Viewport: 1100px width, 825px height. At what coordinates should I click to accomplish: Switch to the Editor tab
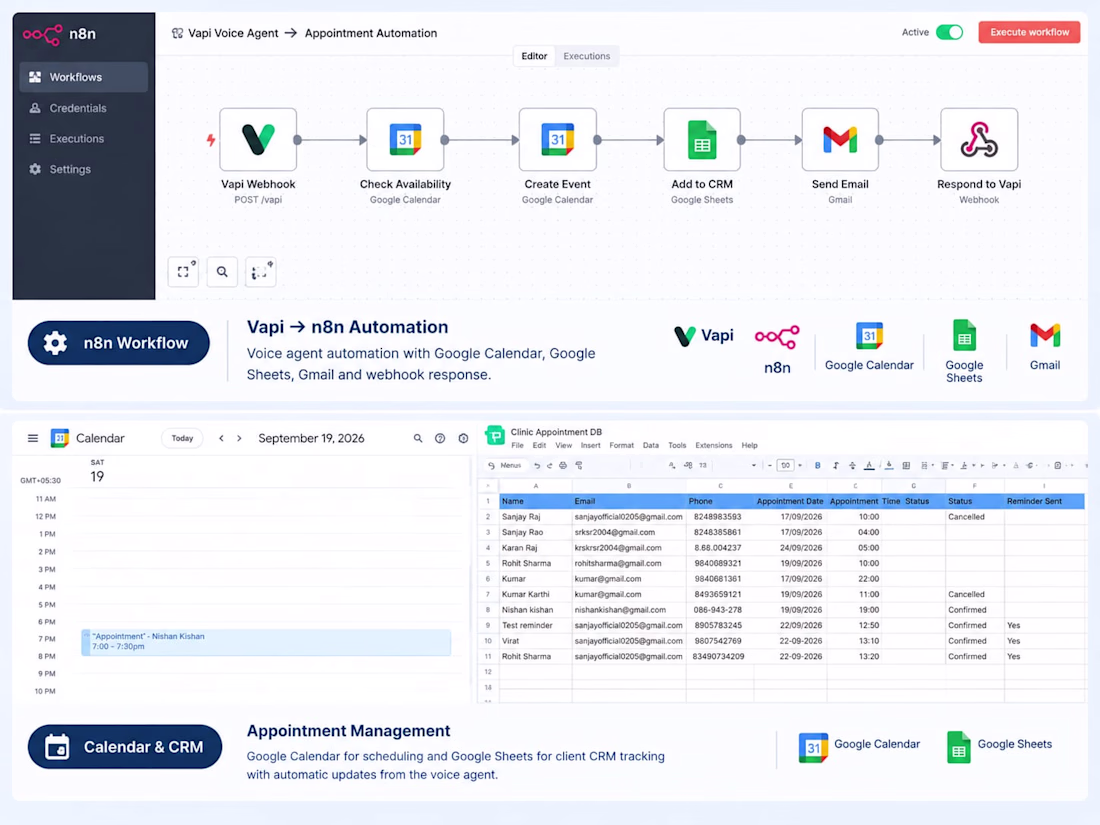coord(534,56)
